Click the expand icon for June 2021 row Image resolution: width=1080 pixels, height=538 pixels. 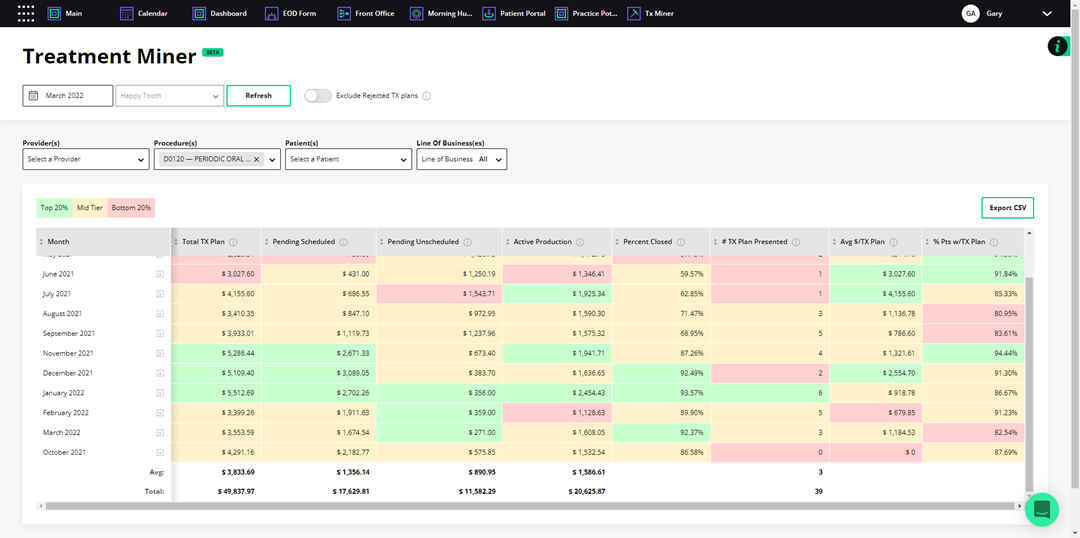[x=160, y=274]
